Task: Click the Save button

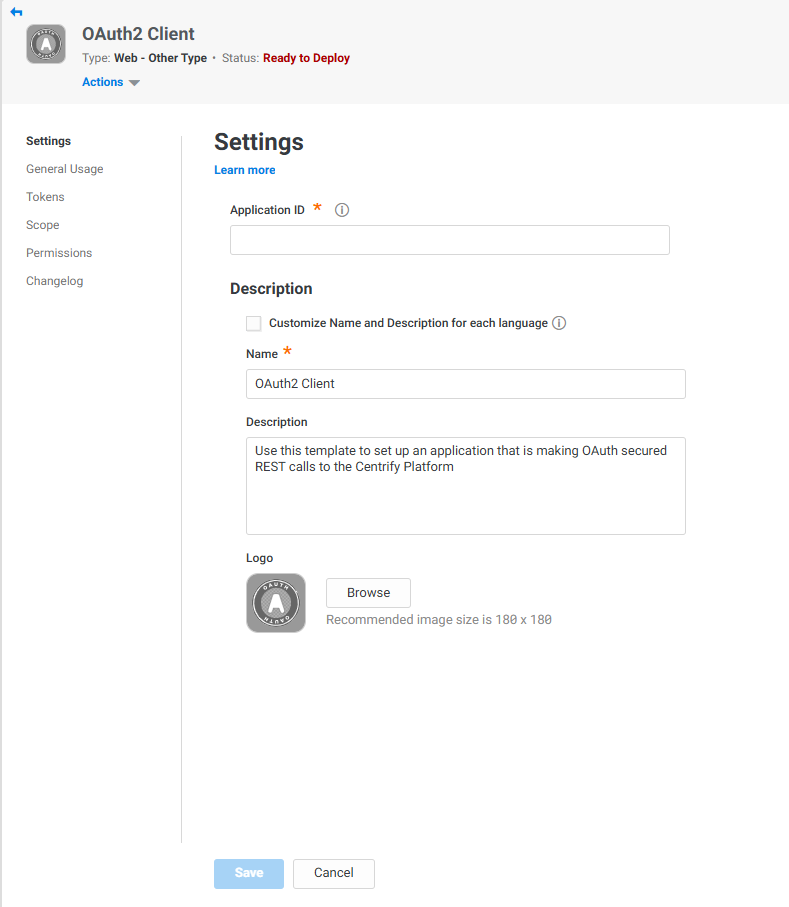Action: pyautogui.click(x=248, y=873)
